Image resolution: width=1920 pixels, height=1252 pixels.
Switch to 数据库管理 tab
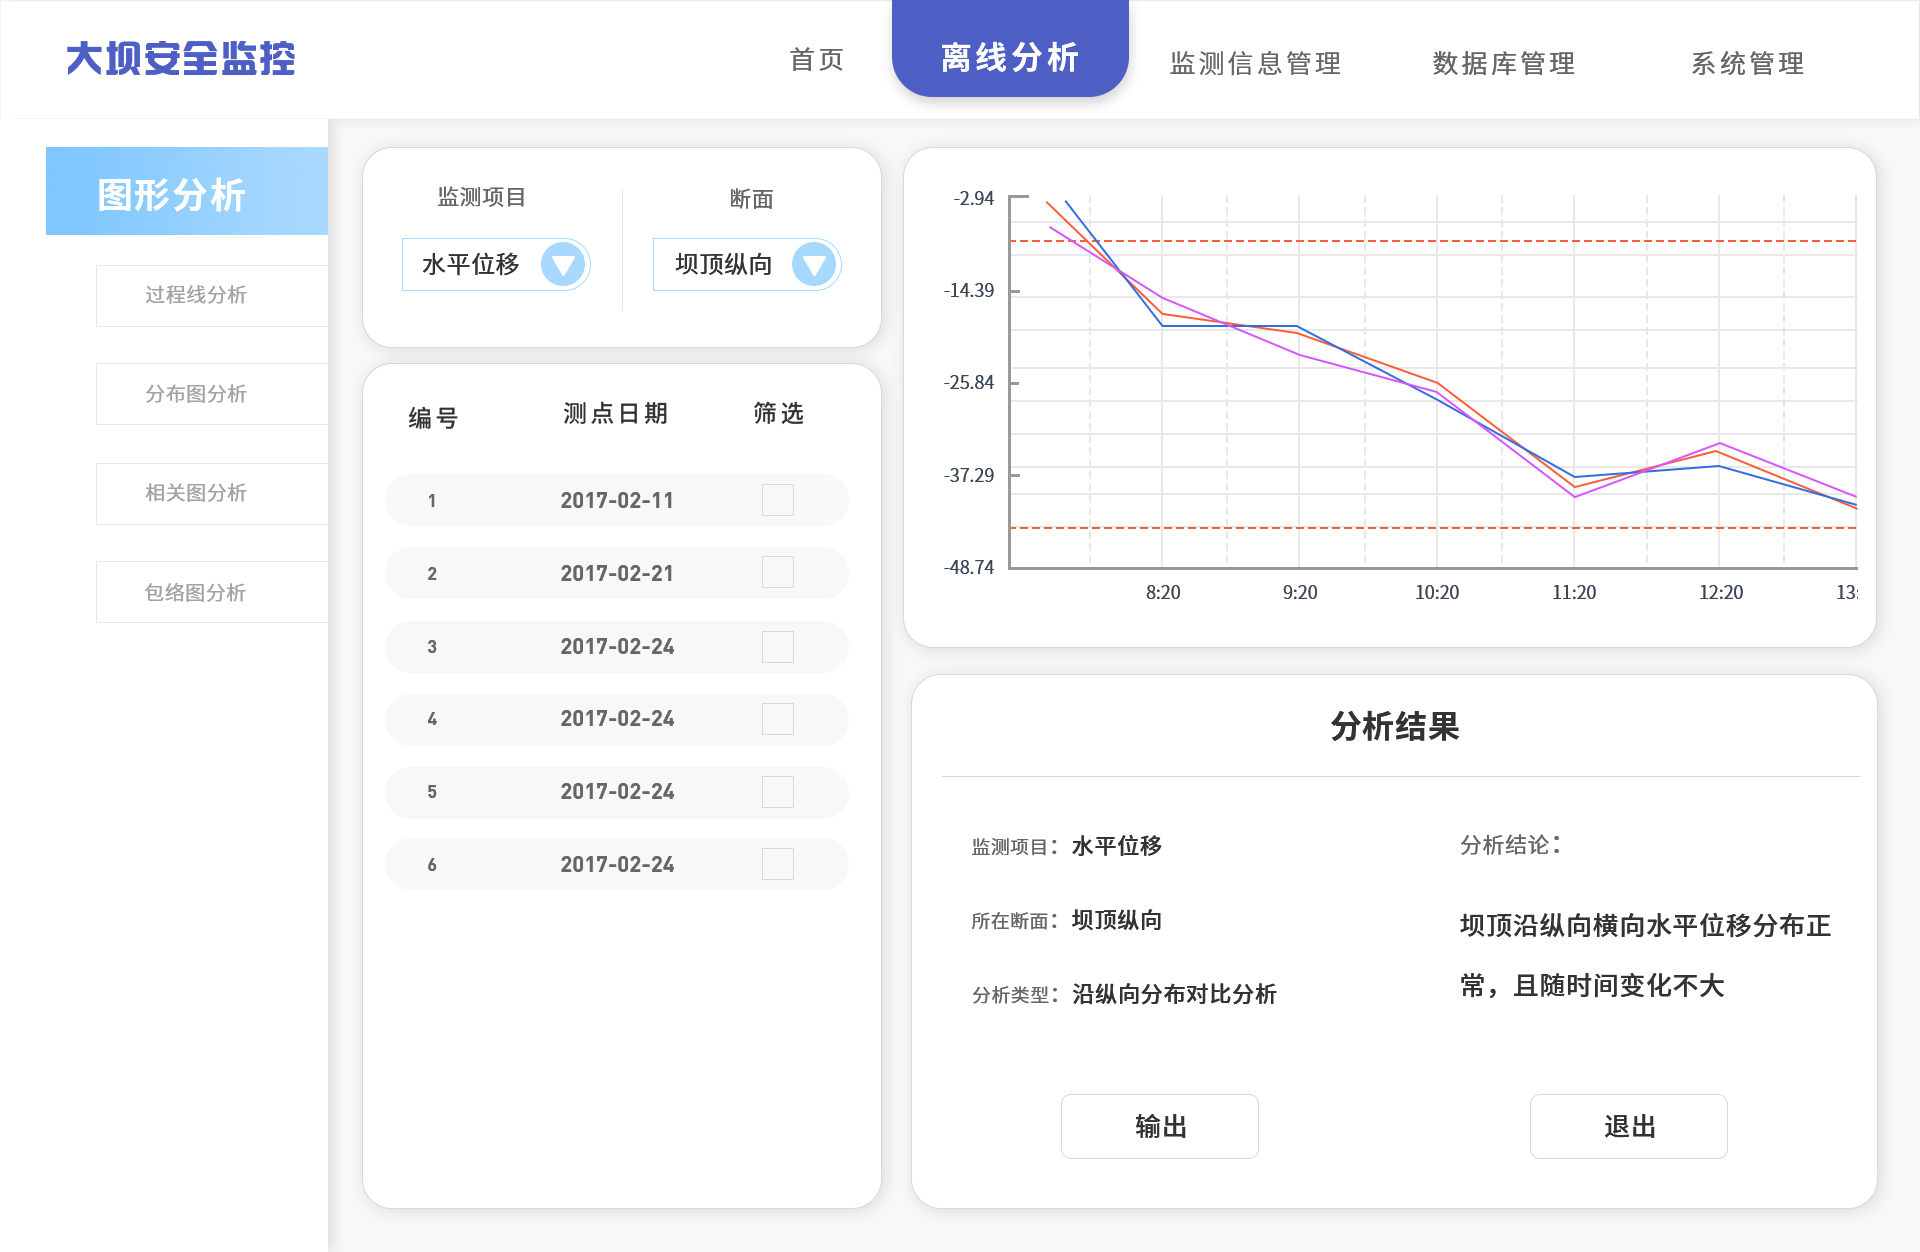[1503, 63]
